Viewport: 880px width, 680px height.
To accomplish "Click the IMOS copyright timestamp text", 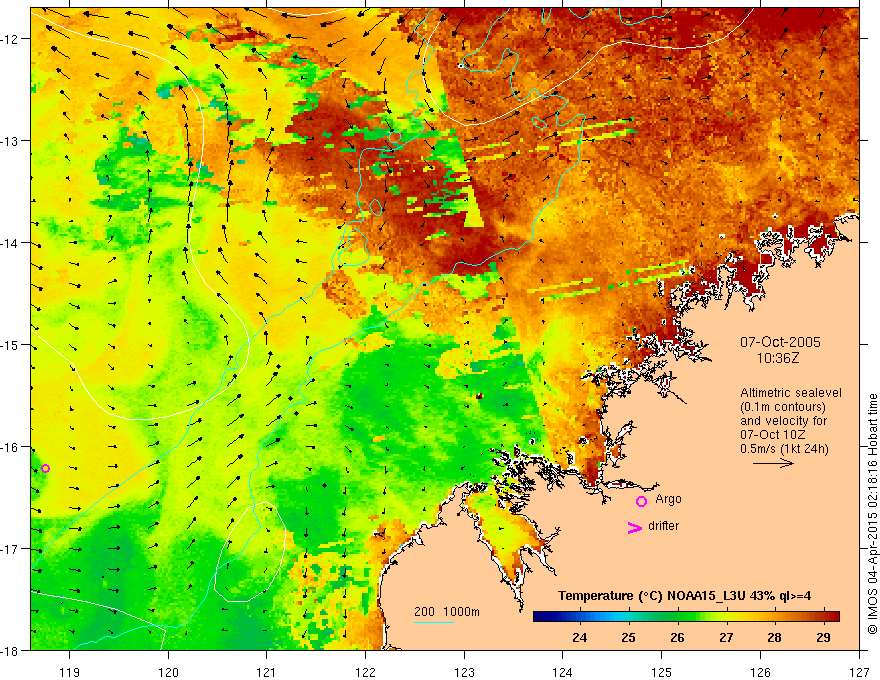I will tap(872, 514).
